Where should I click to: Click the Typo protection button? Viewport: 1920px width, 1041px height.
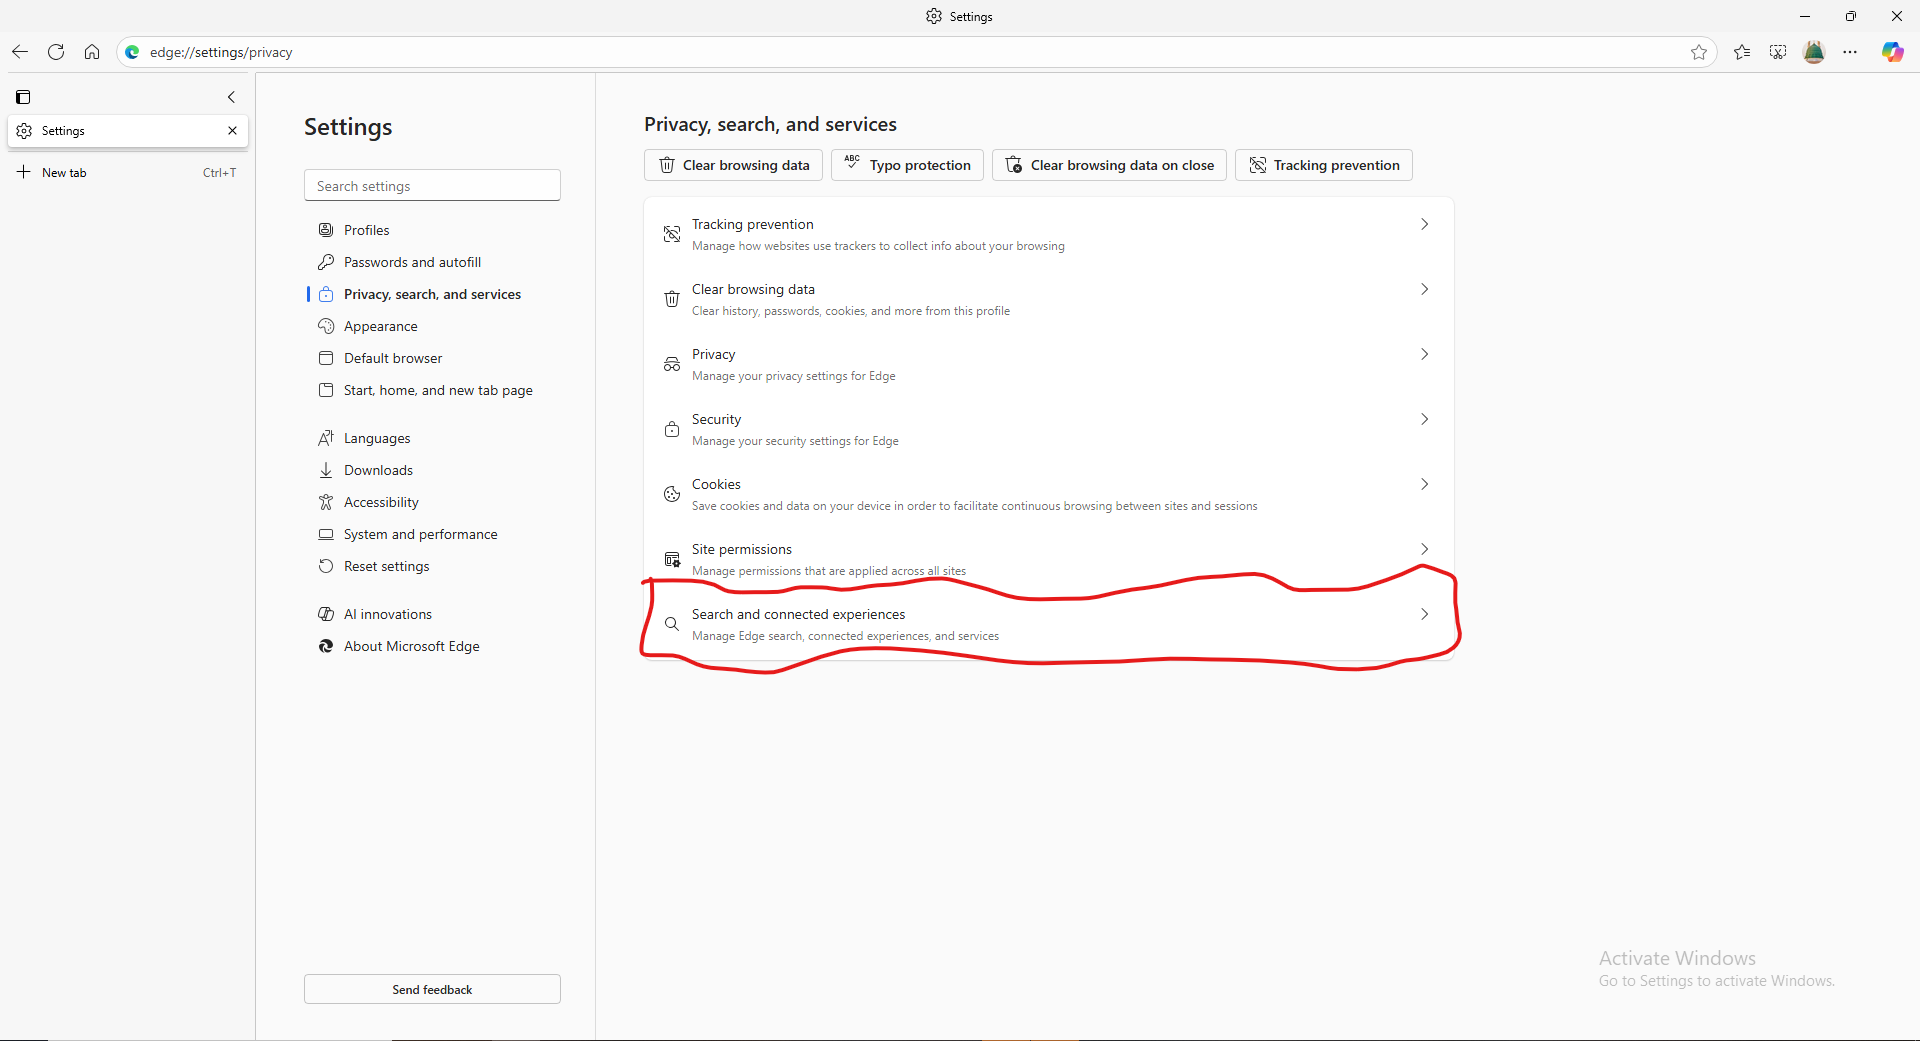907,165
